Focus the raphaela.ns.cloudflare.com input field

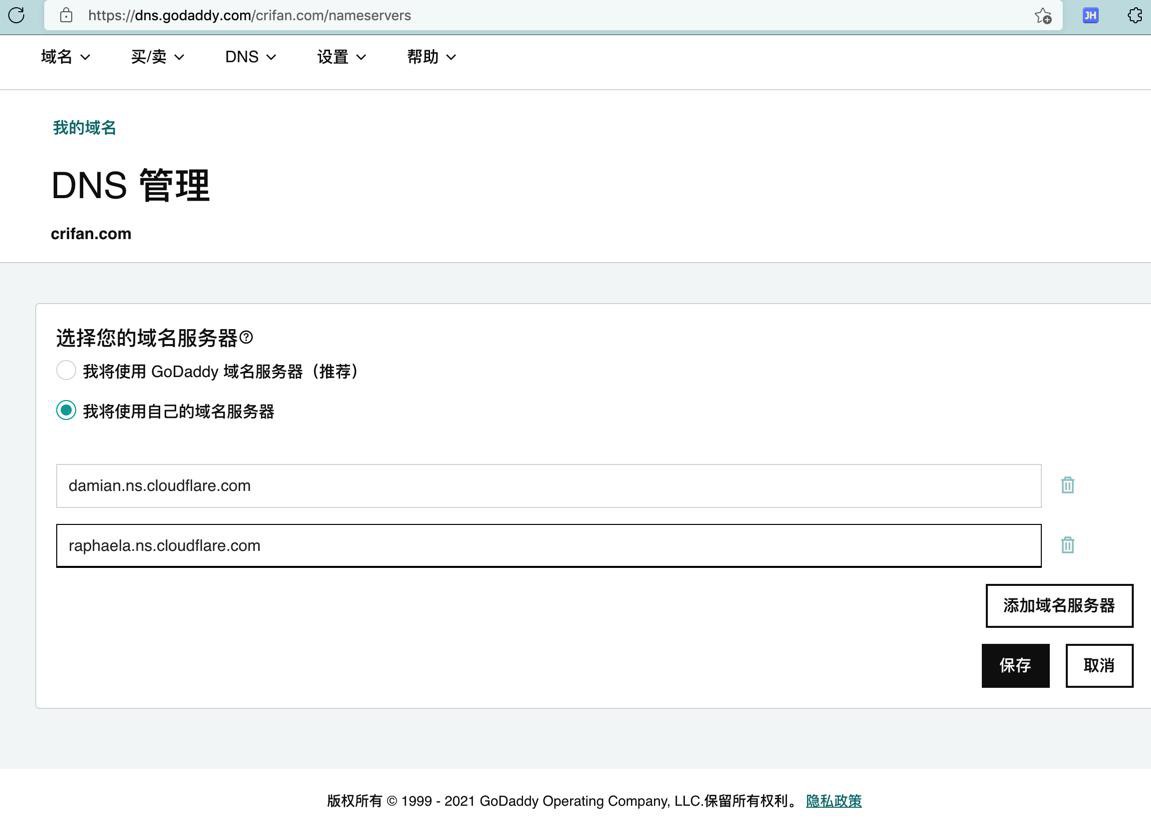click(x=548, y=545)
